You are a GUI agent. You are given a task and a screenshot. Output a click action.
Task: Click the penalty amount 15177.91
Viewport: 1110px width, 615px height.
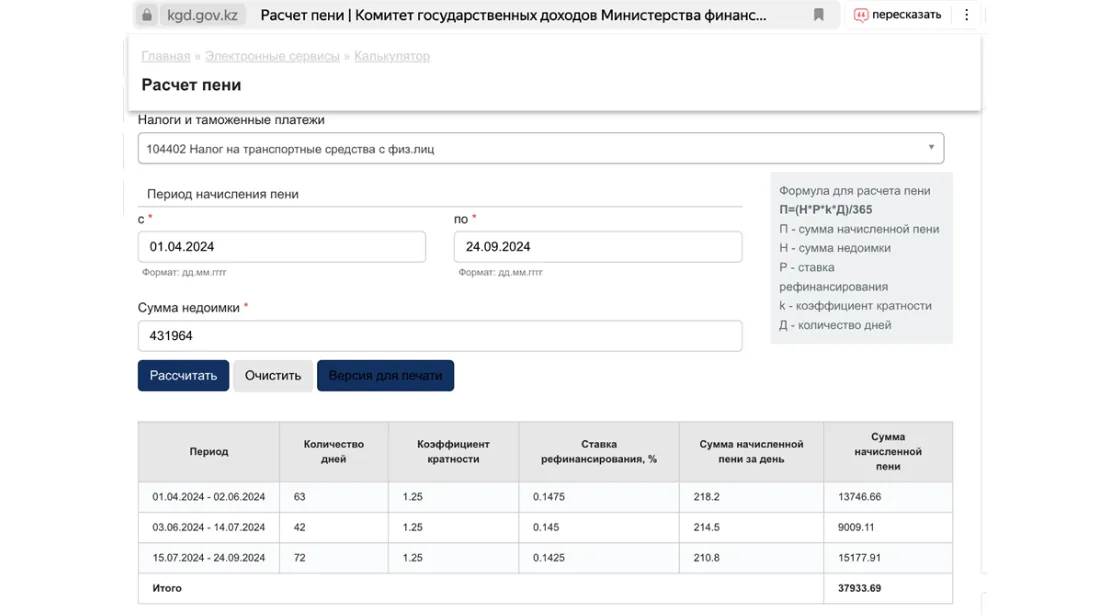[x=859, y=558]
